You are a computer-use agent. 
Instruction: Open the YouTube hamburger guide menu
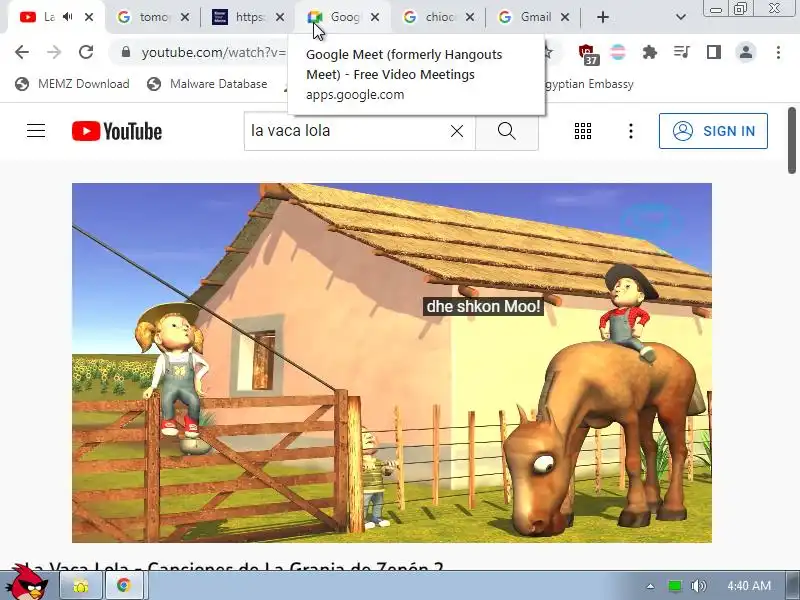pos(36,131)
